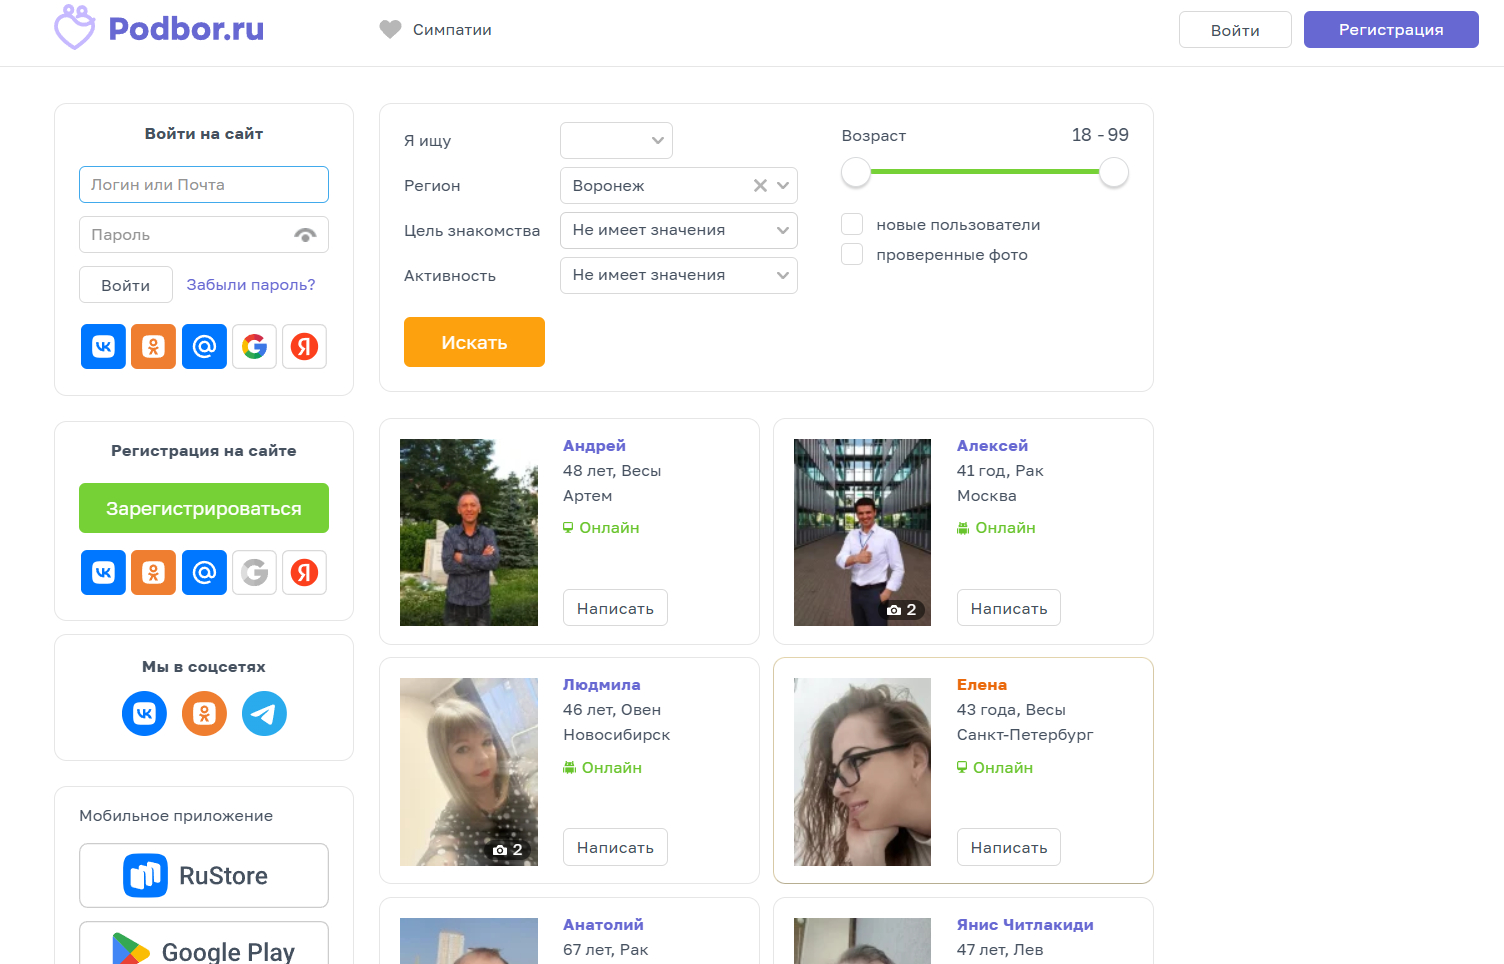Click the Регистрация button in the header
This screenshot has height=964, width=1504.
pyautogui.click(x=1391, y=30)
